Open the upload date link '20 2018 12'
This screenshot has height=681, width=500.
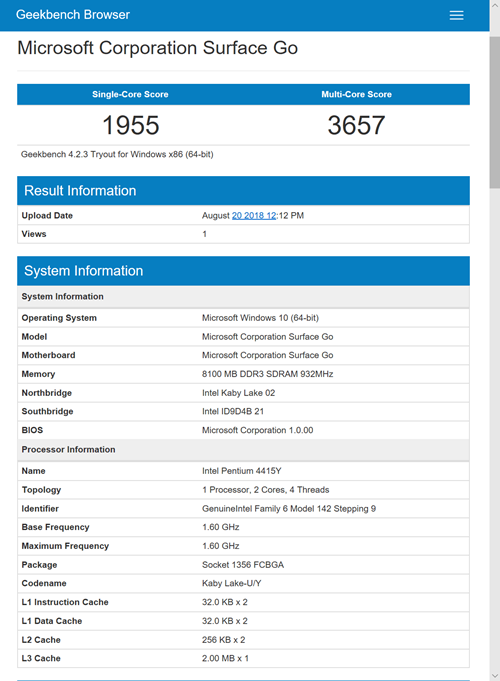(x=254, y=215)
